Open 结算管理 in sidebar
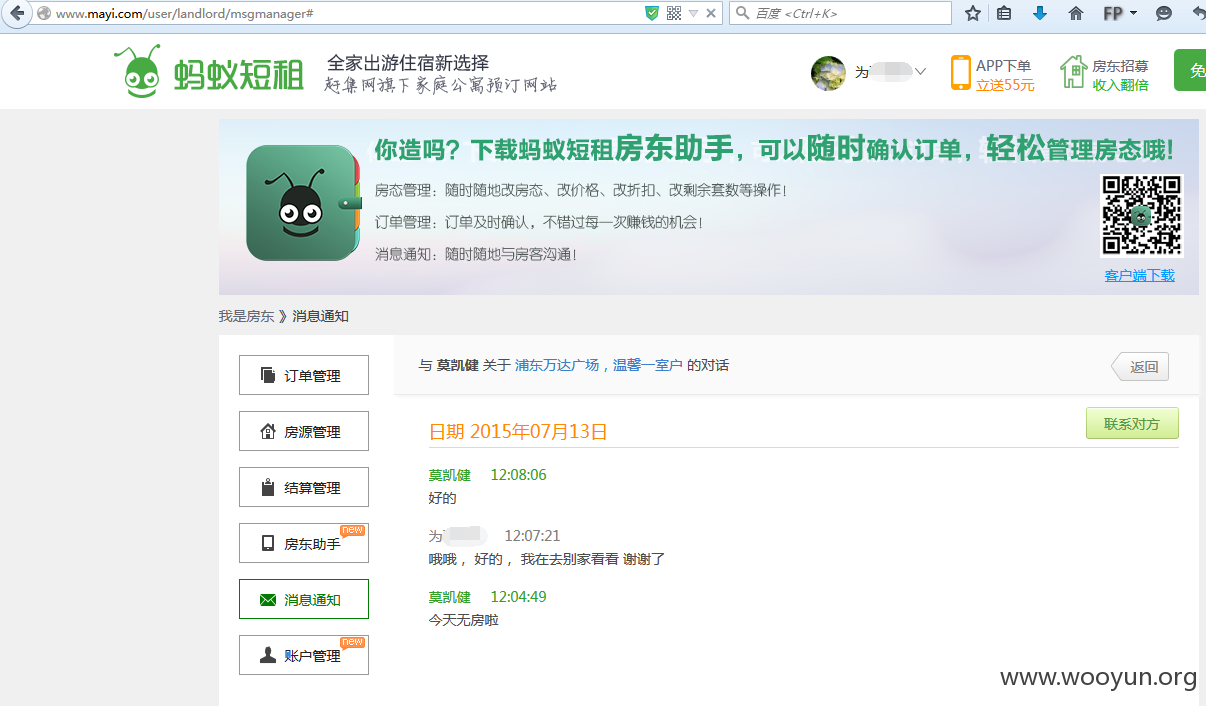1206x706 pixels. [x=304, y=487]
